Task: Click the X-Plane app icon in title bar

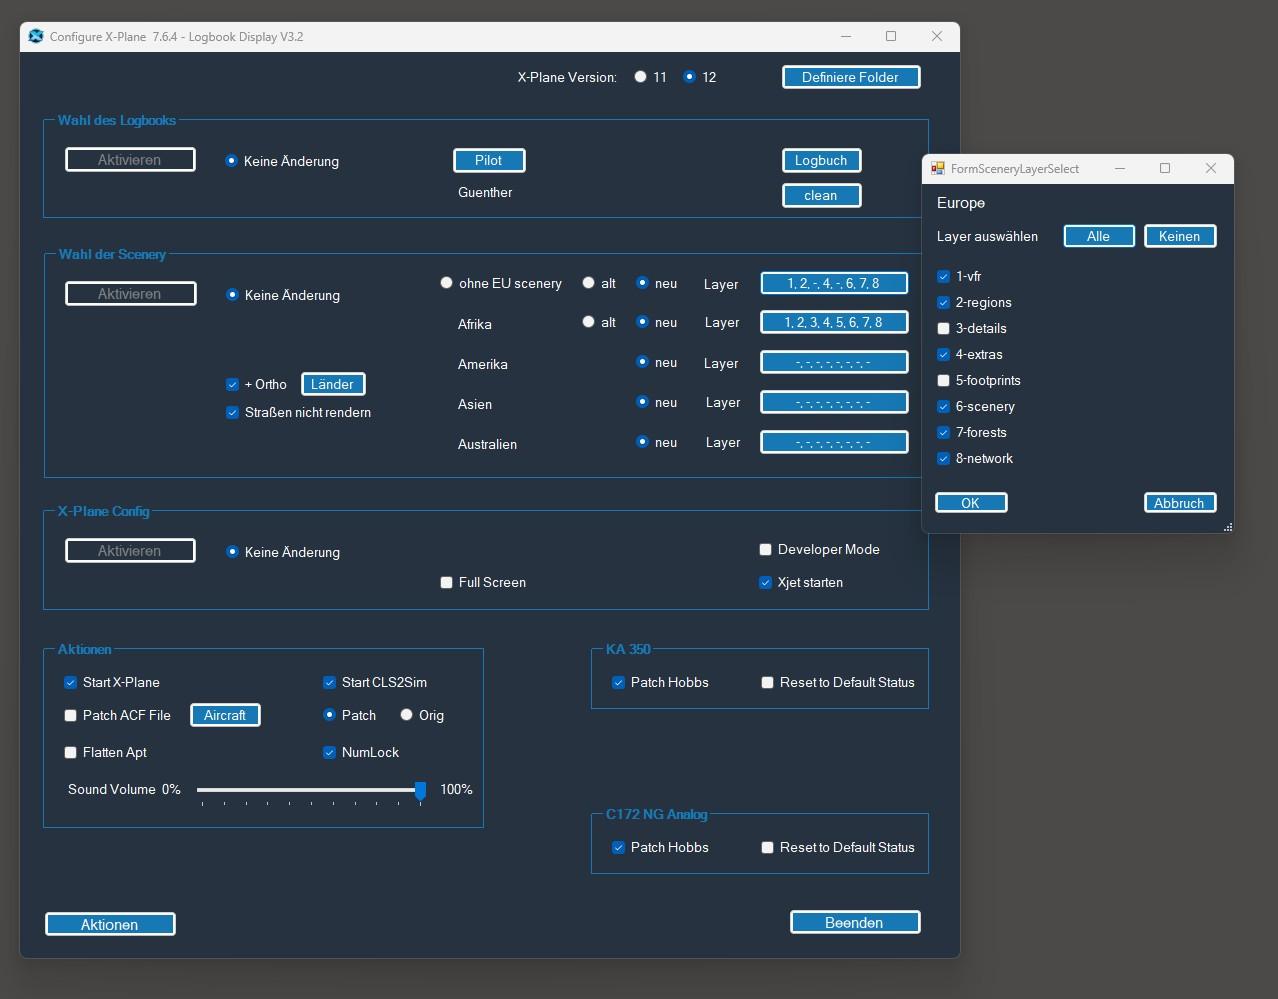Action: point(37,37)
